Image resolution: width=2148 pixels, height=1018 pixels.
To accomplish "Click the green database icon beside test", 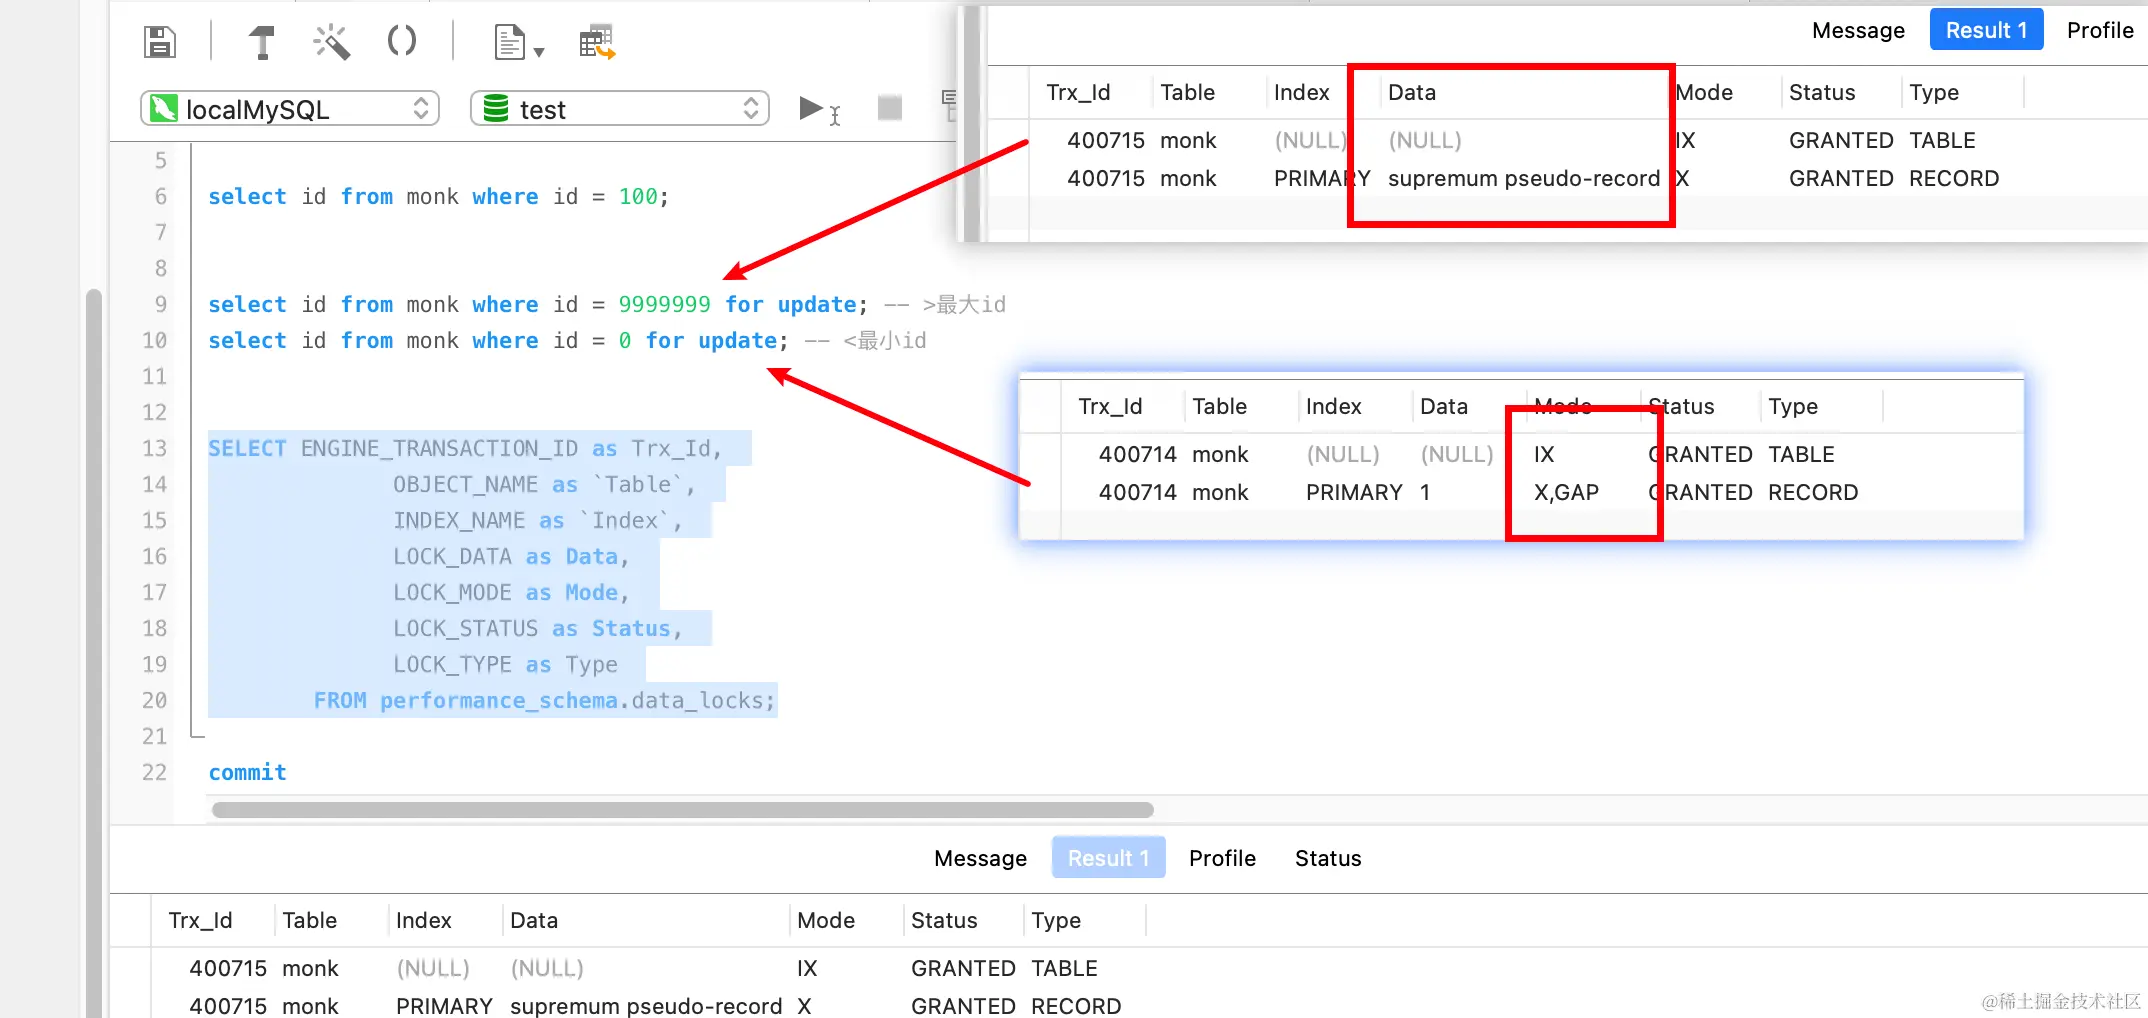I will point(496,108).
